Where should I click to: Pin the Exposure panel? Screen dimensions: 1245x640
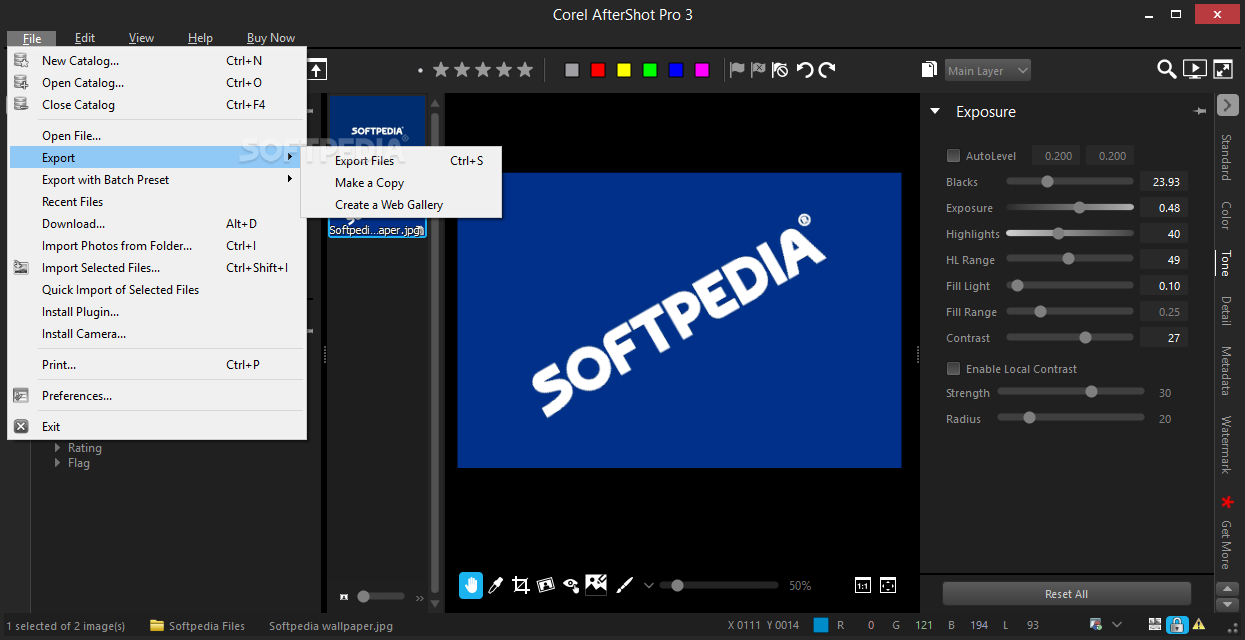coord(1200,112)
